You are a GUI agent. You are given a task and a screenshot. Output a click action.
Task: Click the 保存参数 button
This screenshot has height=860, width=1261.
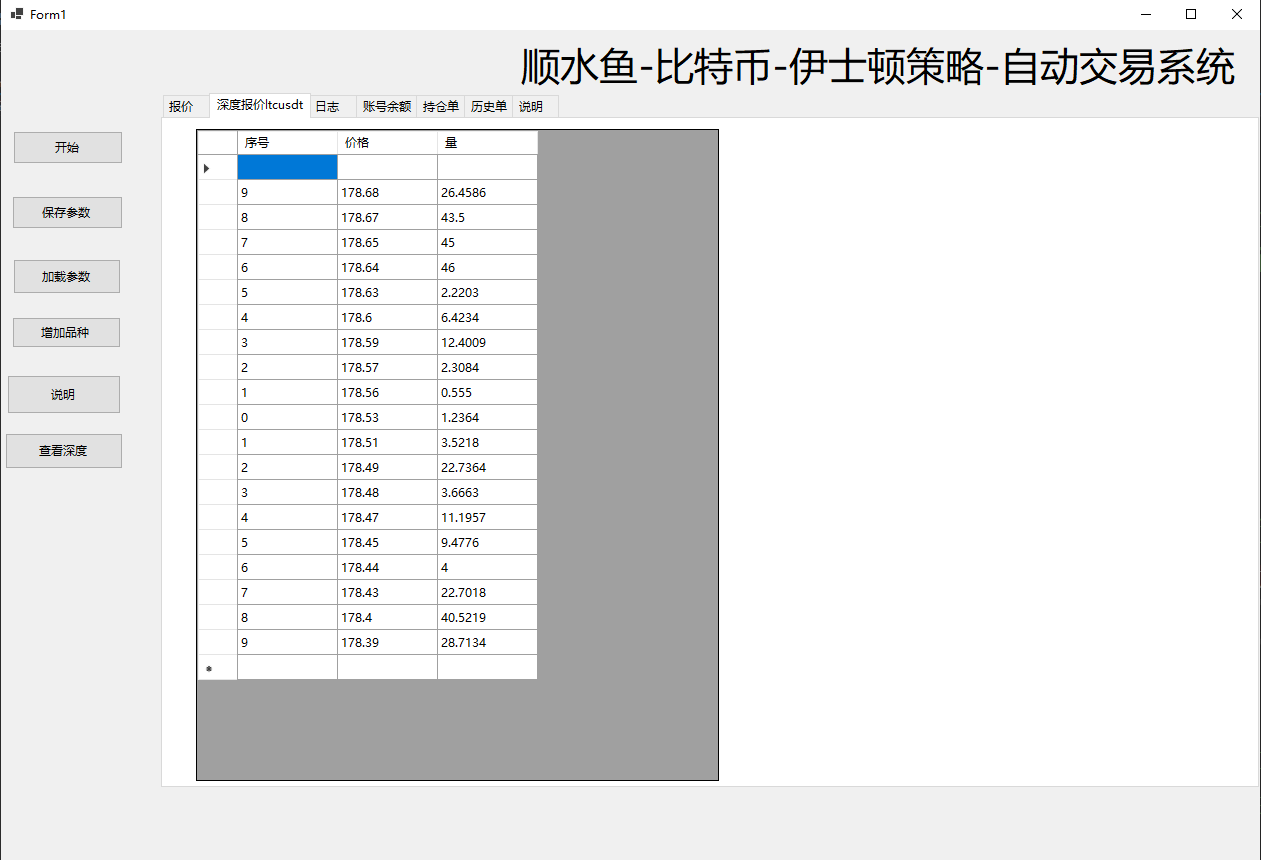(67, 212)
